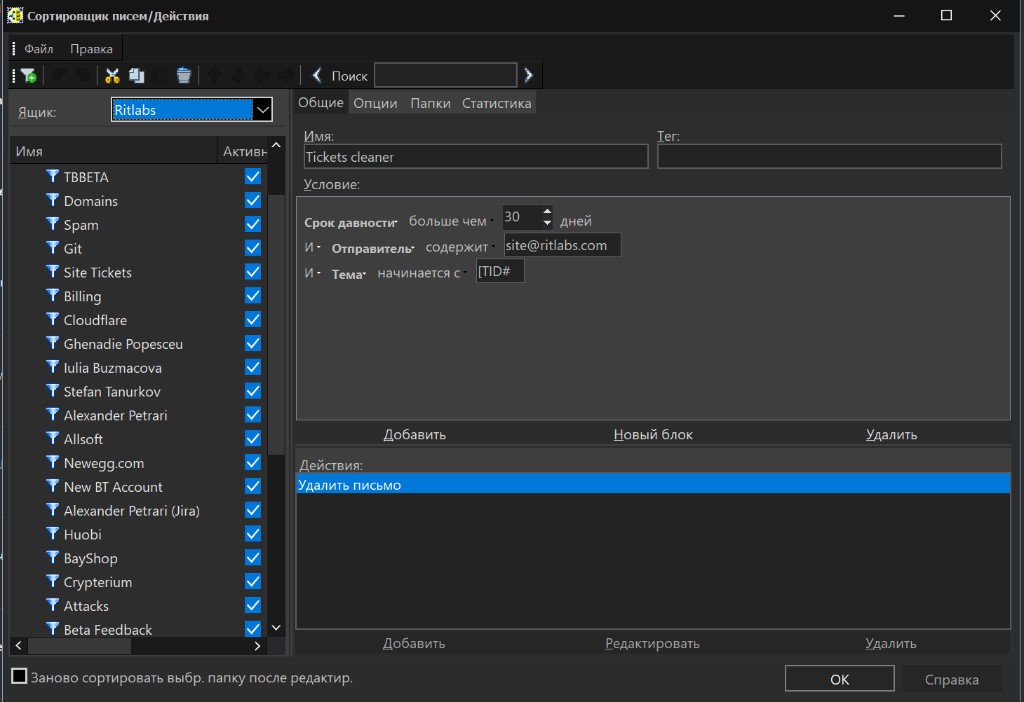
Task: Click the filter icon next to Allsoft
Action: click(x=53, y=438)
